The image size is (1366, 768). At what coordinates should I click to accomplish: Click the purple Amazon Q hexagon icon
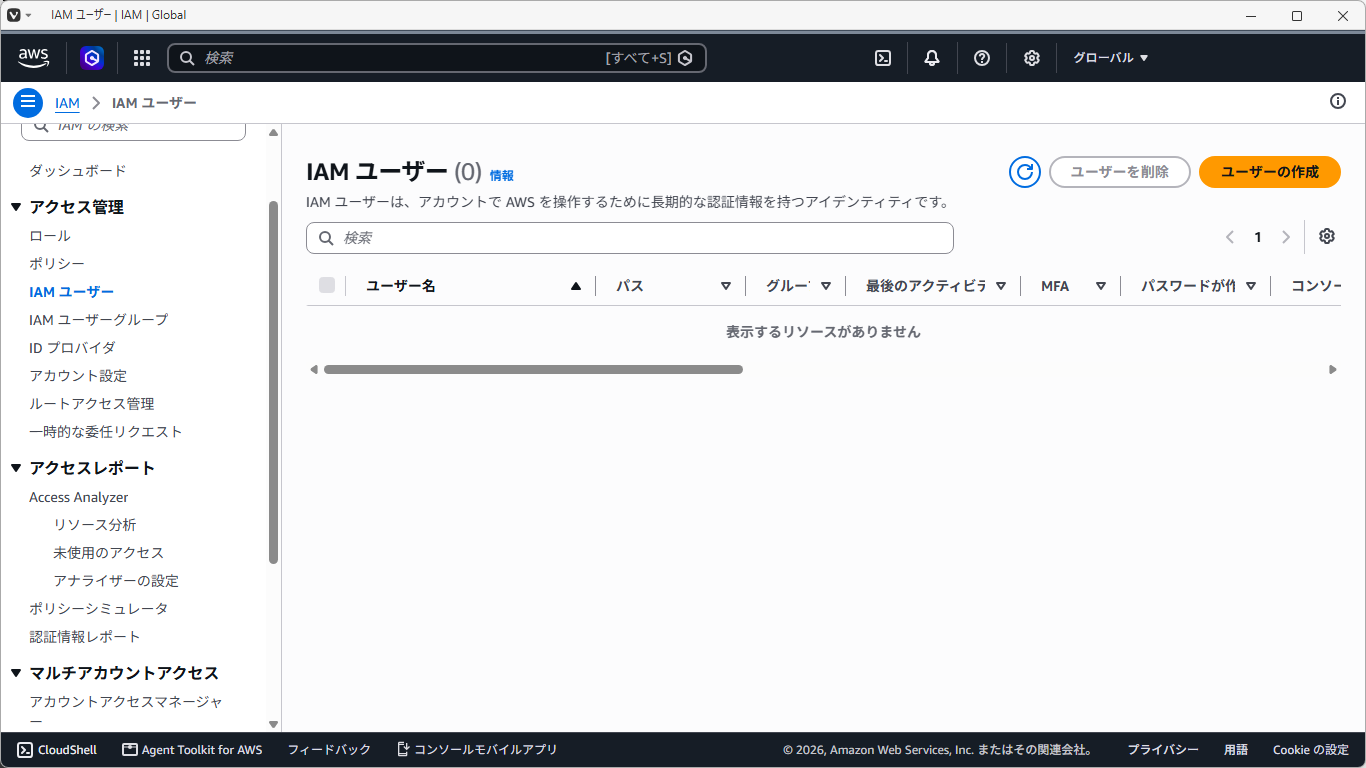92,58
